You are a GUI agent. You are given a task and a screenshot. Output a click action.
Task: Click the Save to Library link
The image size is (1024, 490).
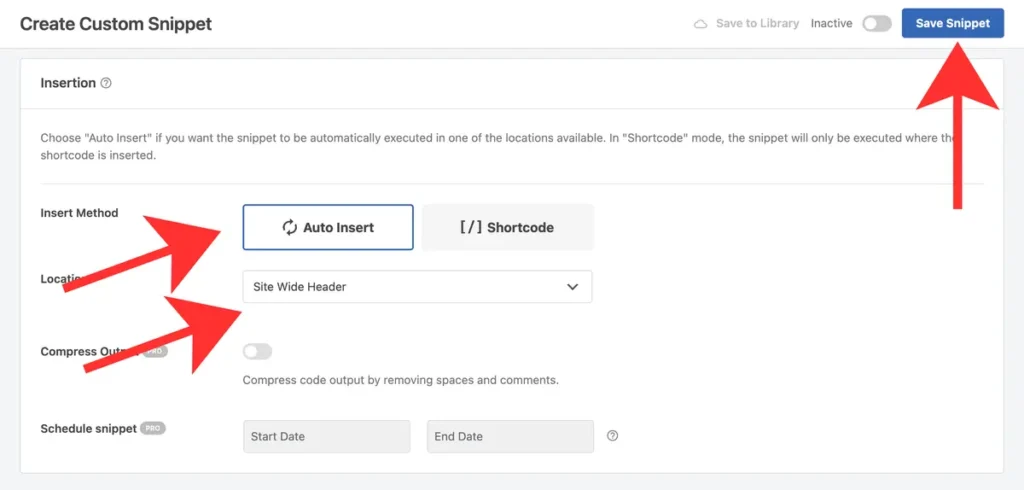757,24
